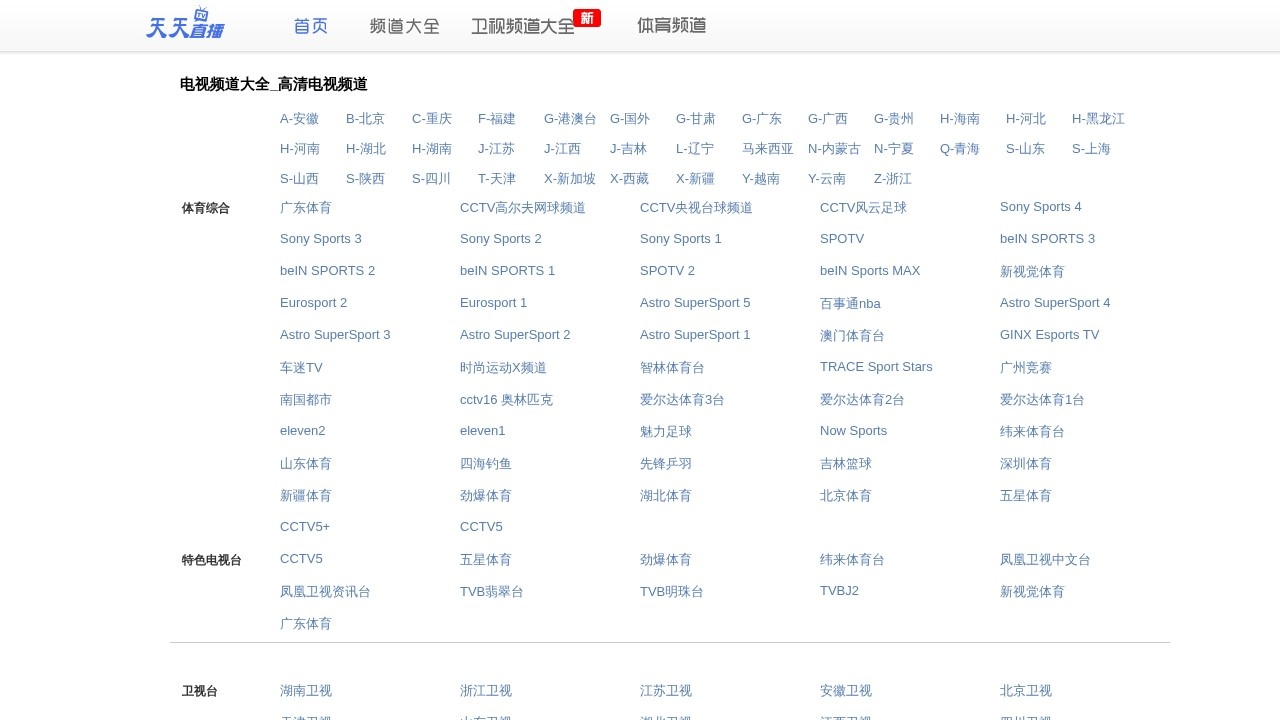Open the 湖南卫视 satellite channel
Screen dimensions: 1280x720
305,691
